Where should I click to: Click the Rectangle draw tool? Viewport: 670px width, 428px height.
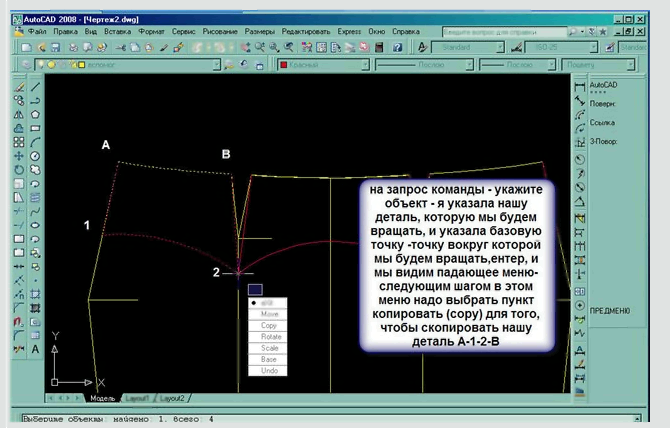click(x=36, y=129)
